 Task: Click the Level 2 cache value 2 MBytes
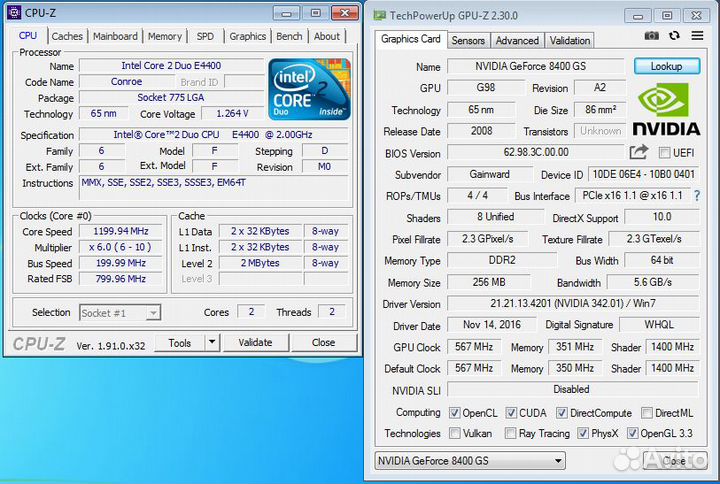[x=260, y=263]
